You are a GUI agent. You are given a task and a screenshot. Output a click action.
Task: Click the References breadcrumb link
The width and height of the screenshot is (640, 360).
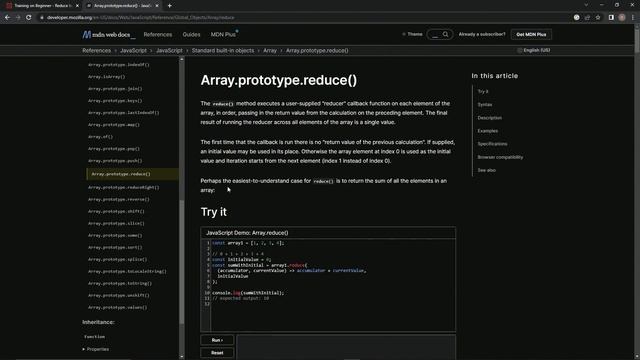tap(97, 51)
